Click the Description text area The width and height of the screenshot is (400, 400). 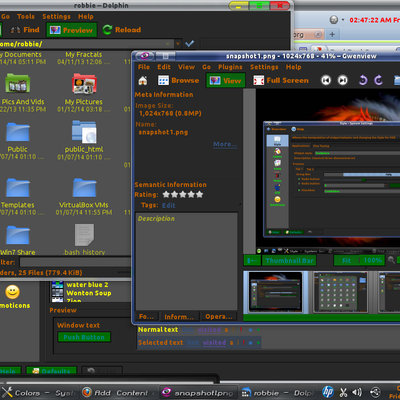(187, 262)
